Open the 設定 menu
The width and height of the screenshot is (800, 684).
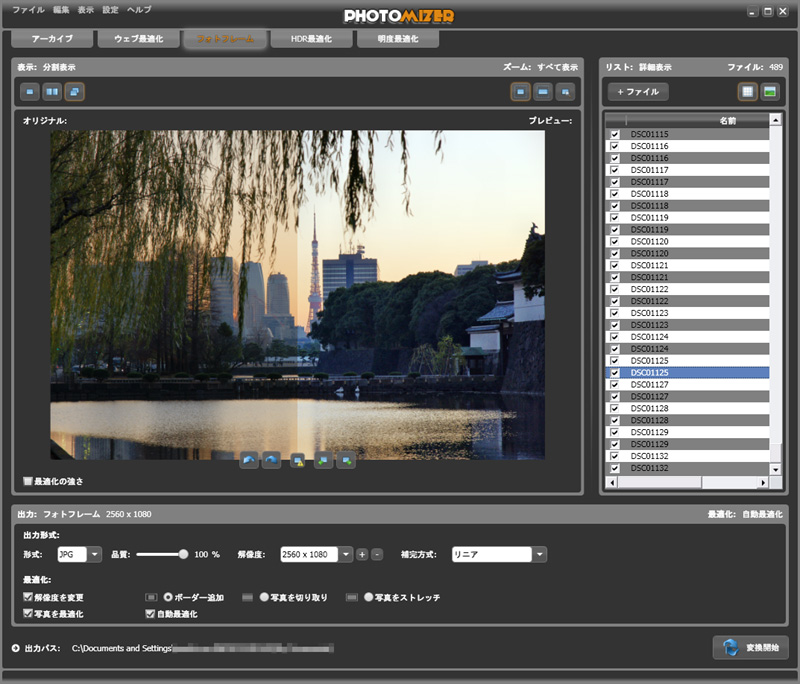(x=110, y=10)
